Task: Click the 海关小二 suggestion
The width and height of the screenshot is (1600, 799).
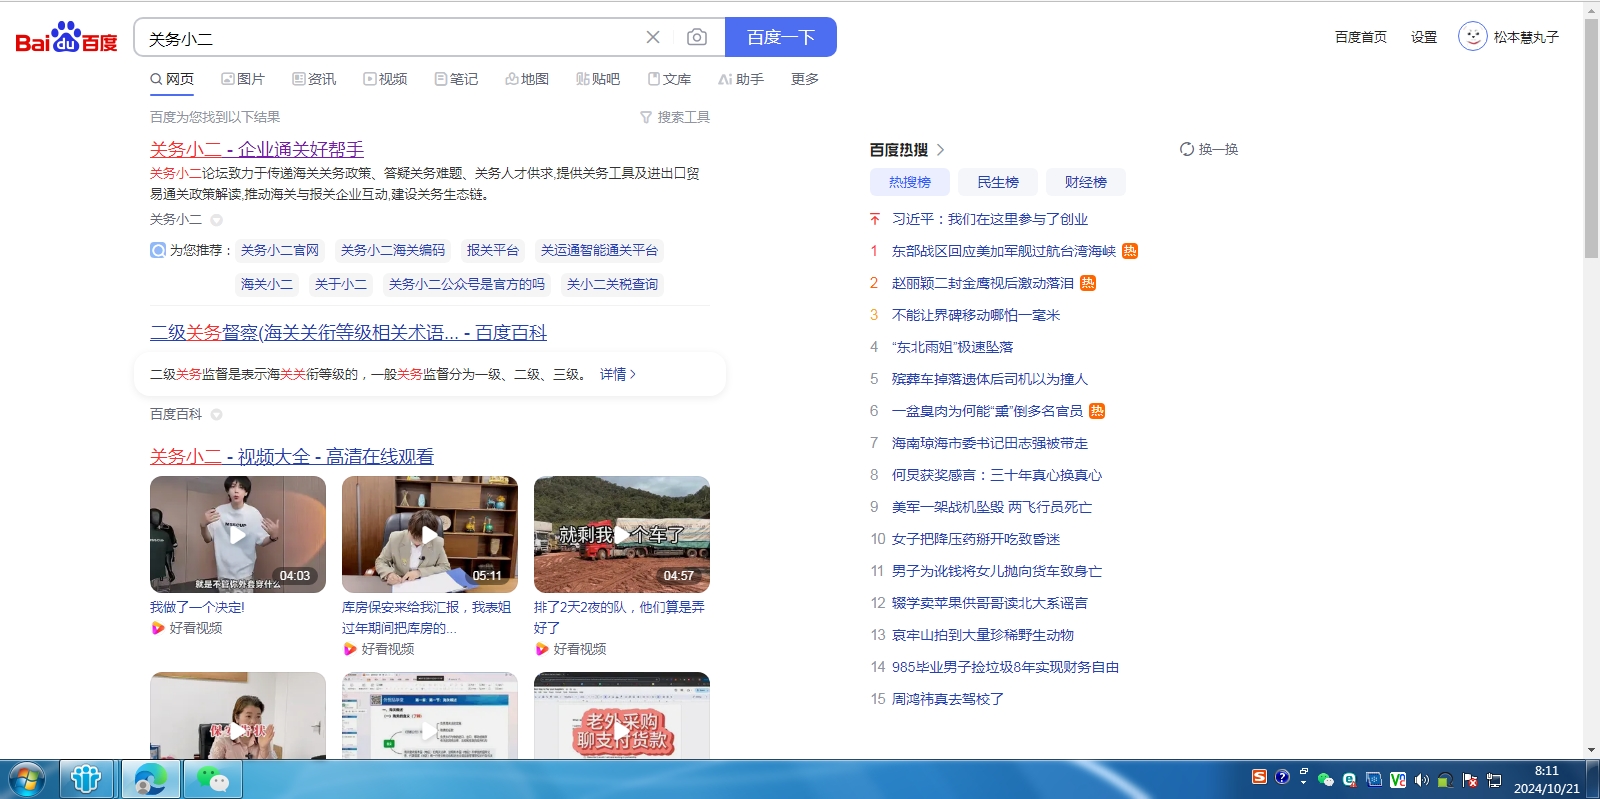Action: pyautogui.click(x=267, y=284)
